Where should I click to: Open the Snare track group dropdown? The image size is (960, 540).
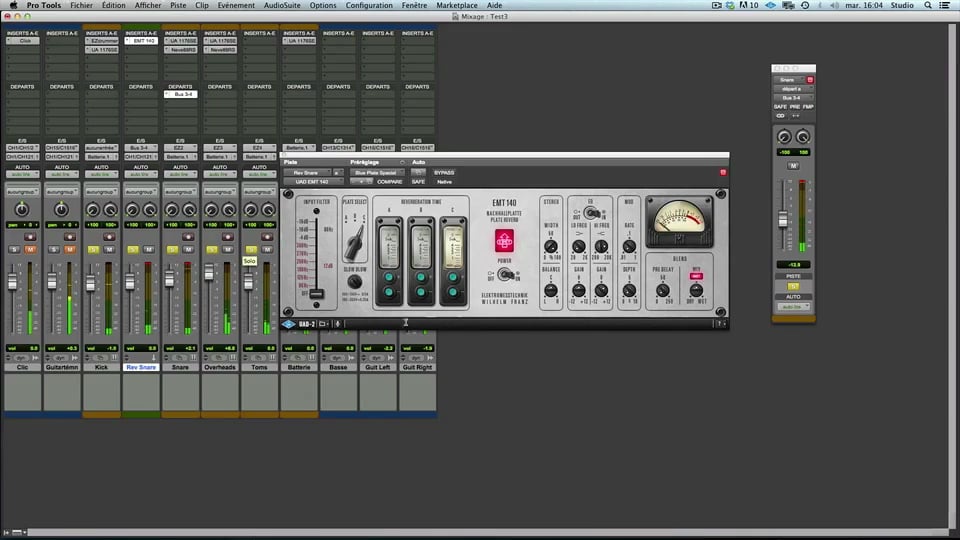(181, 192)
